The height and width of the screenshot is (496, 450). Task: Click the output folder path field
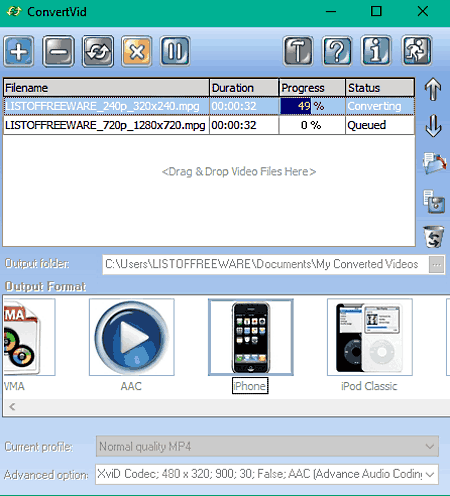tap(266, 265)
